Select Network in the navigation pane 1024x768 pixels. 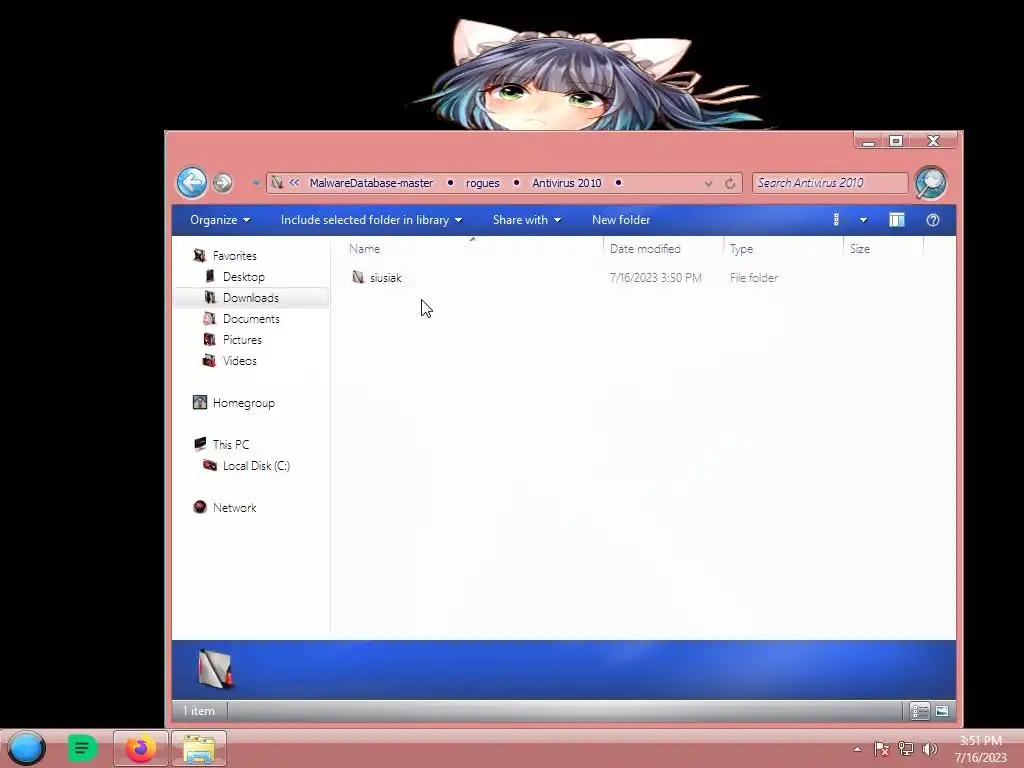234,507
